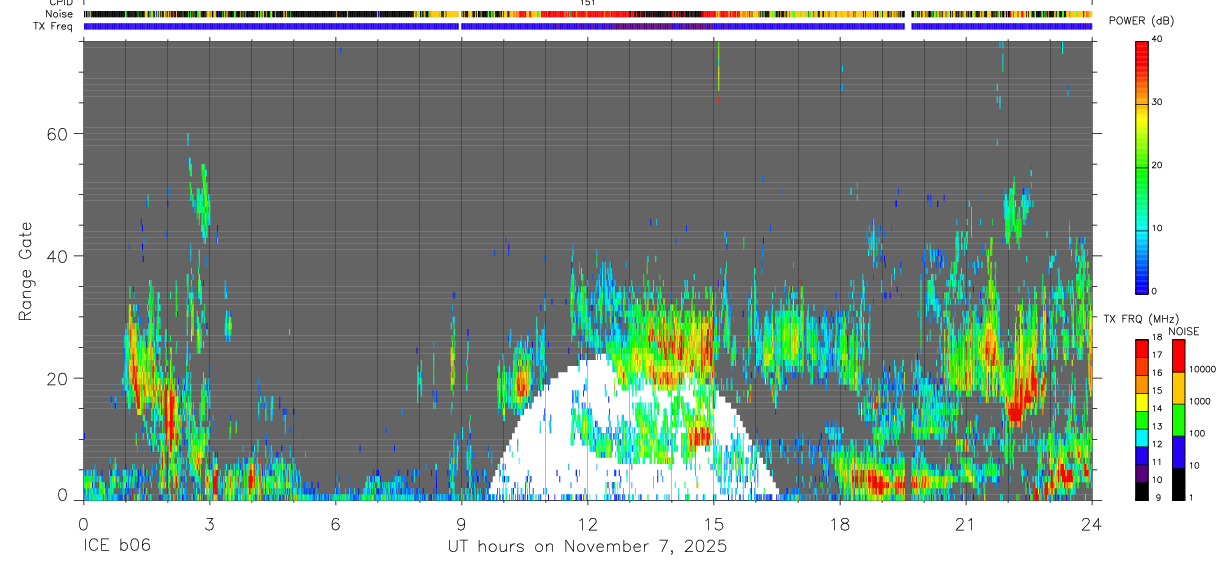Click the TX Freq row label at top

pyautogui.click(x=53, y=26)
